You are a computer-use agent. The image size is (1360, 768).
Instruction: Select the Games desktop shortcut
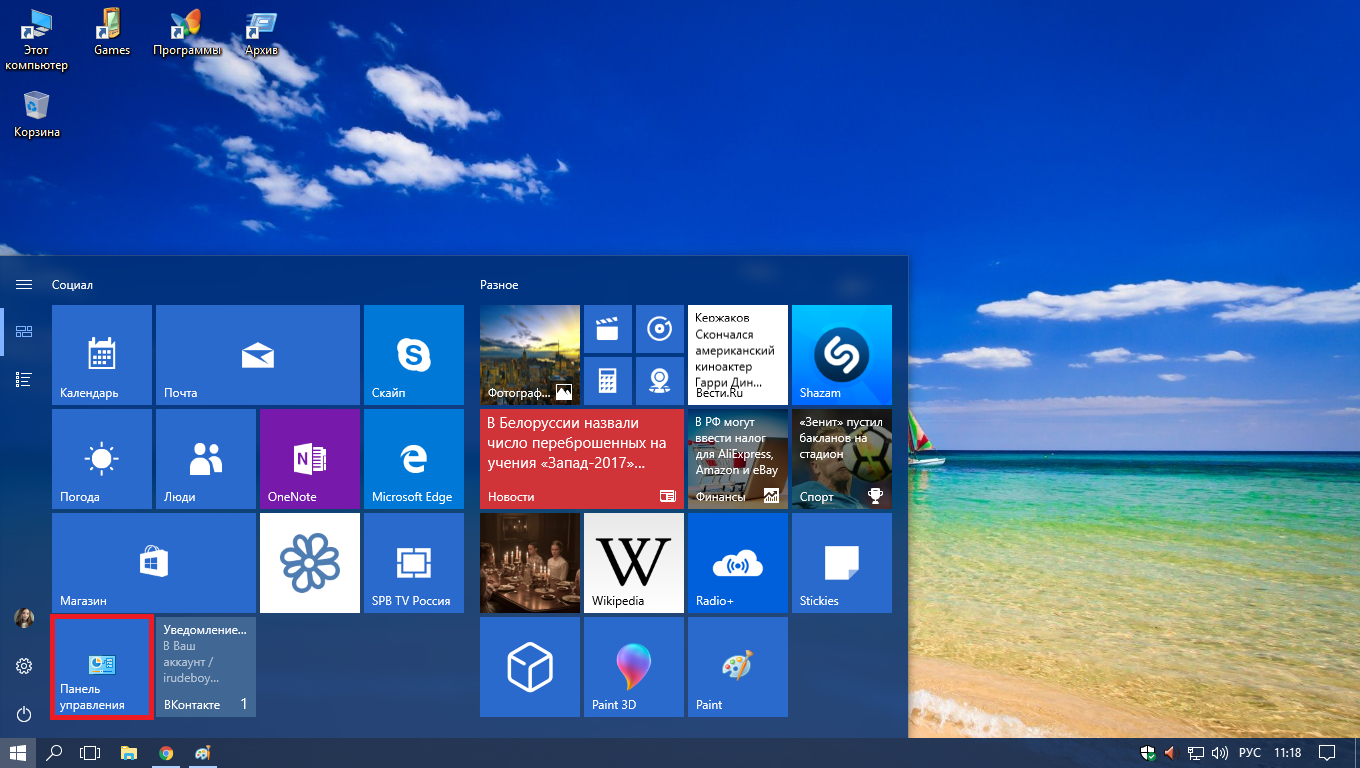(x=112, y=32)
